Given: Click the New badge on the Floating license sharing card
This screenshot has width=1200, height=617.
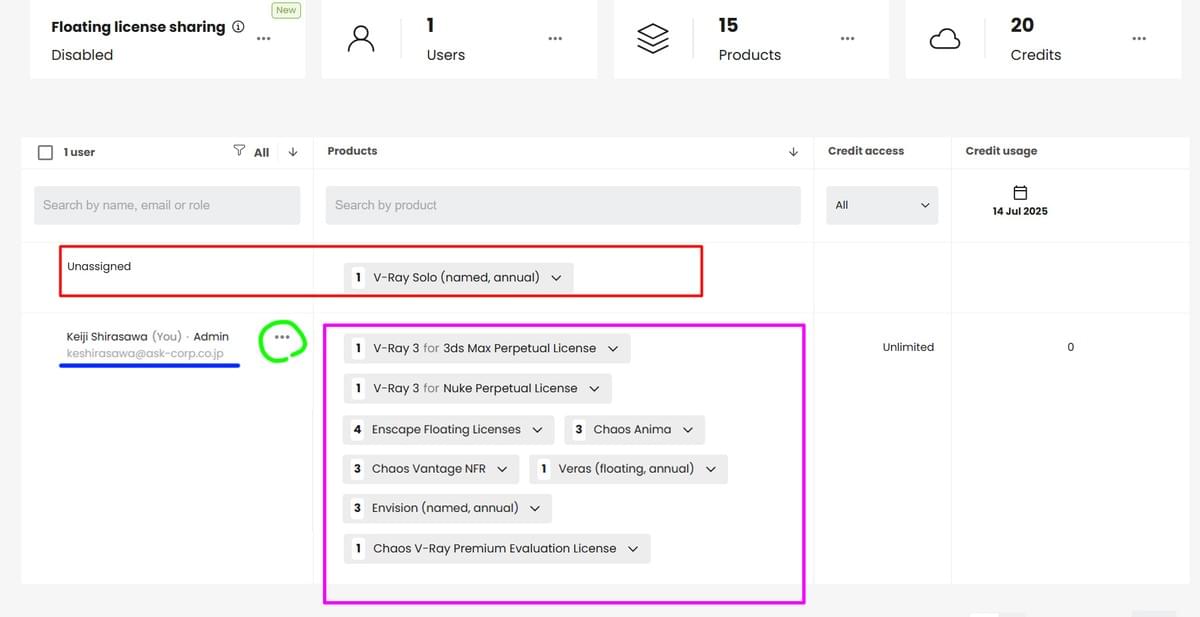Looking at the screenshot, I should pos(287,10).
